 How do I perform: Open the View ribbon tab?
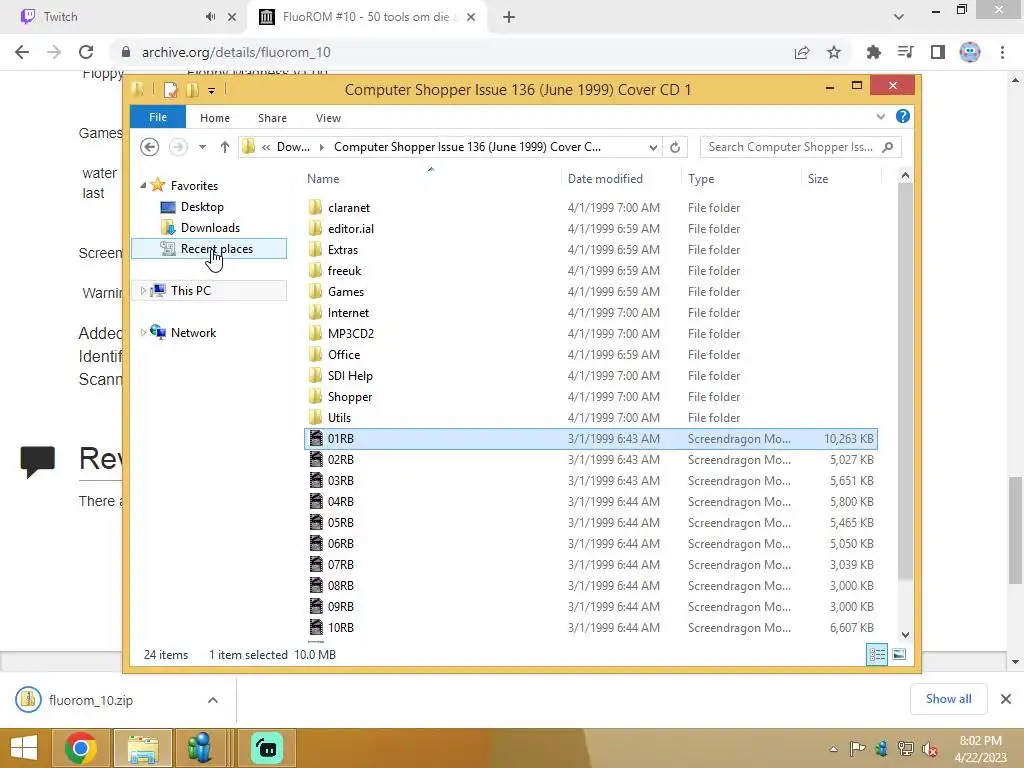(328, 118)
